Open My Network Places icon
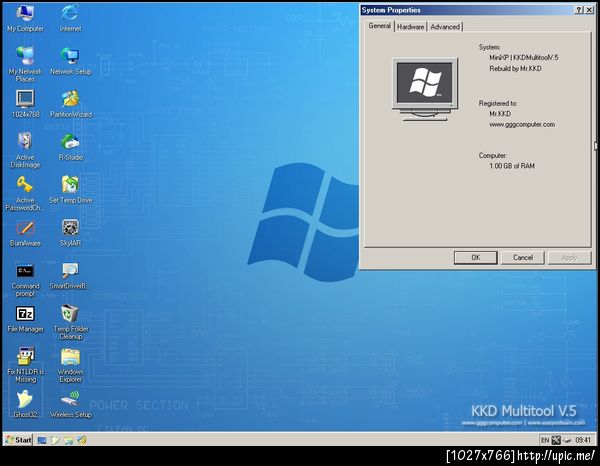Screen dimensions: 600x466 25,64
